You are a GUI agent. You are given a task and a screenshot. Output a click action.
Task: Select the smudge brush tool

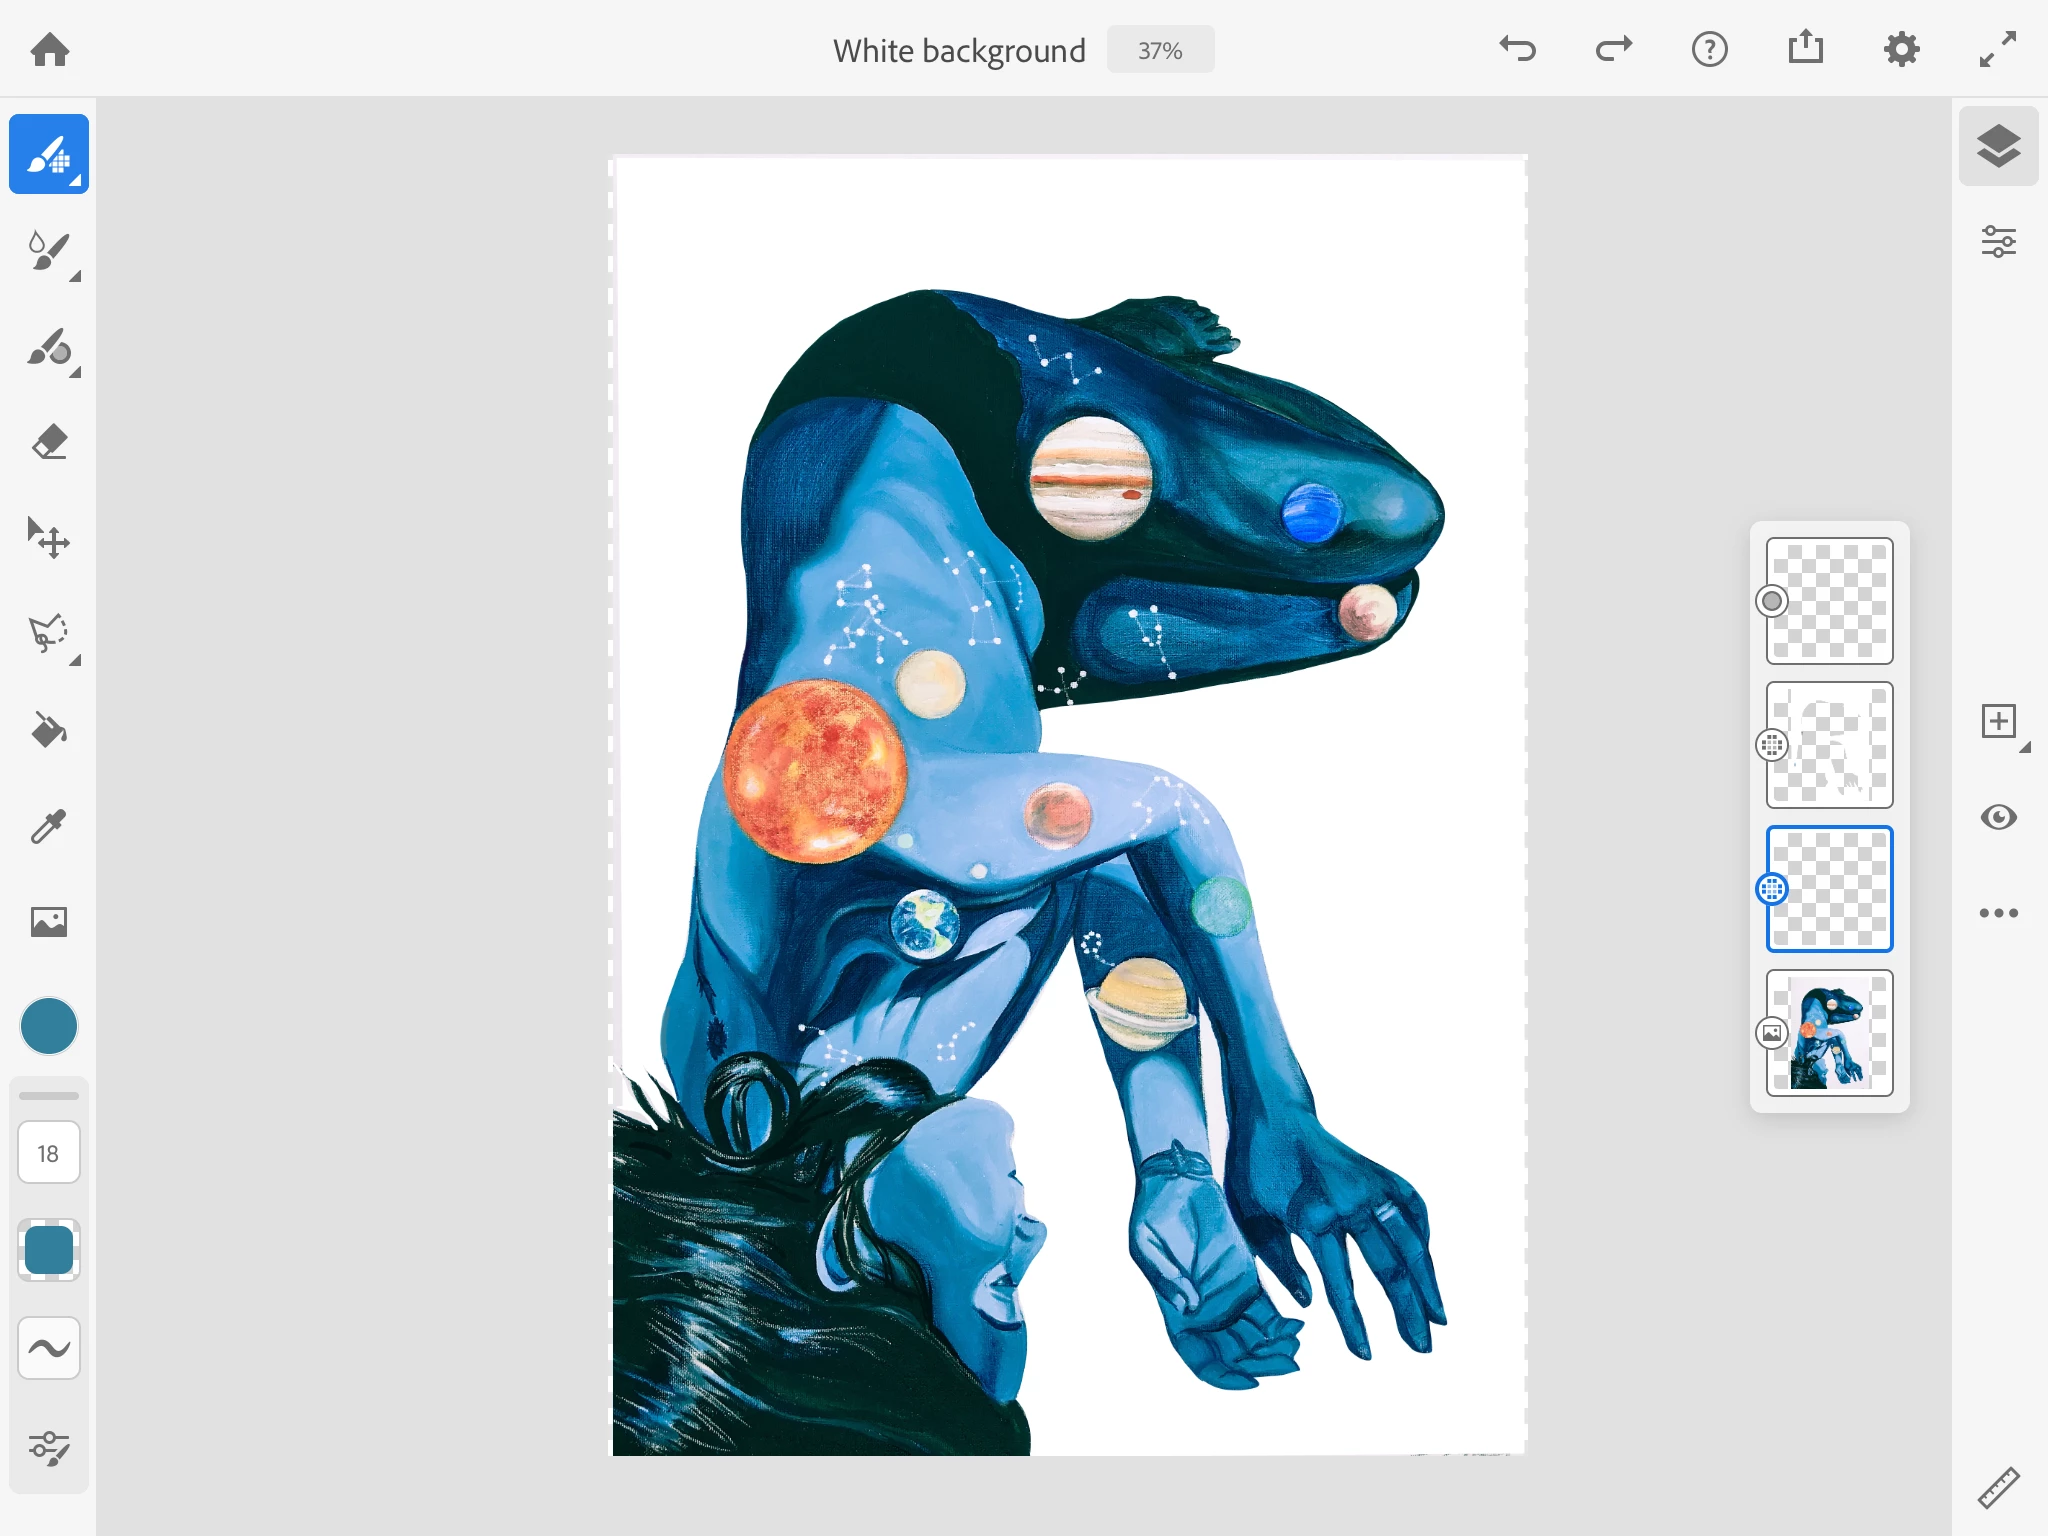48,348
